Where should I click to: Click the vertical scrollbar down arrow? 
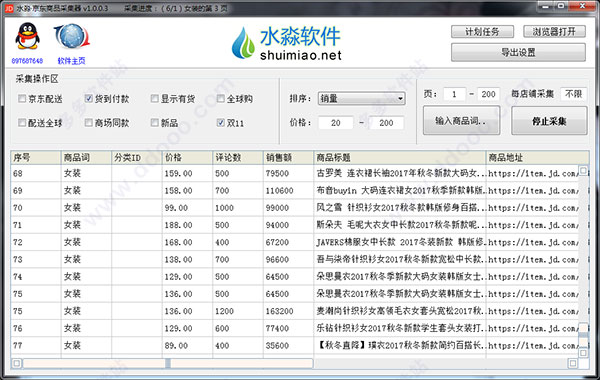coord(583,352)
